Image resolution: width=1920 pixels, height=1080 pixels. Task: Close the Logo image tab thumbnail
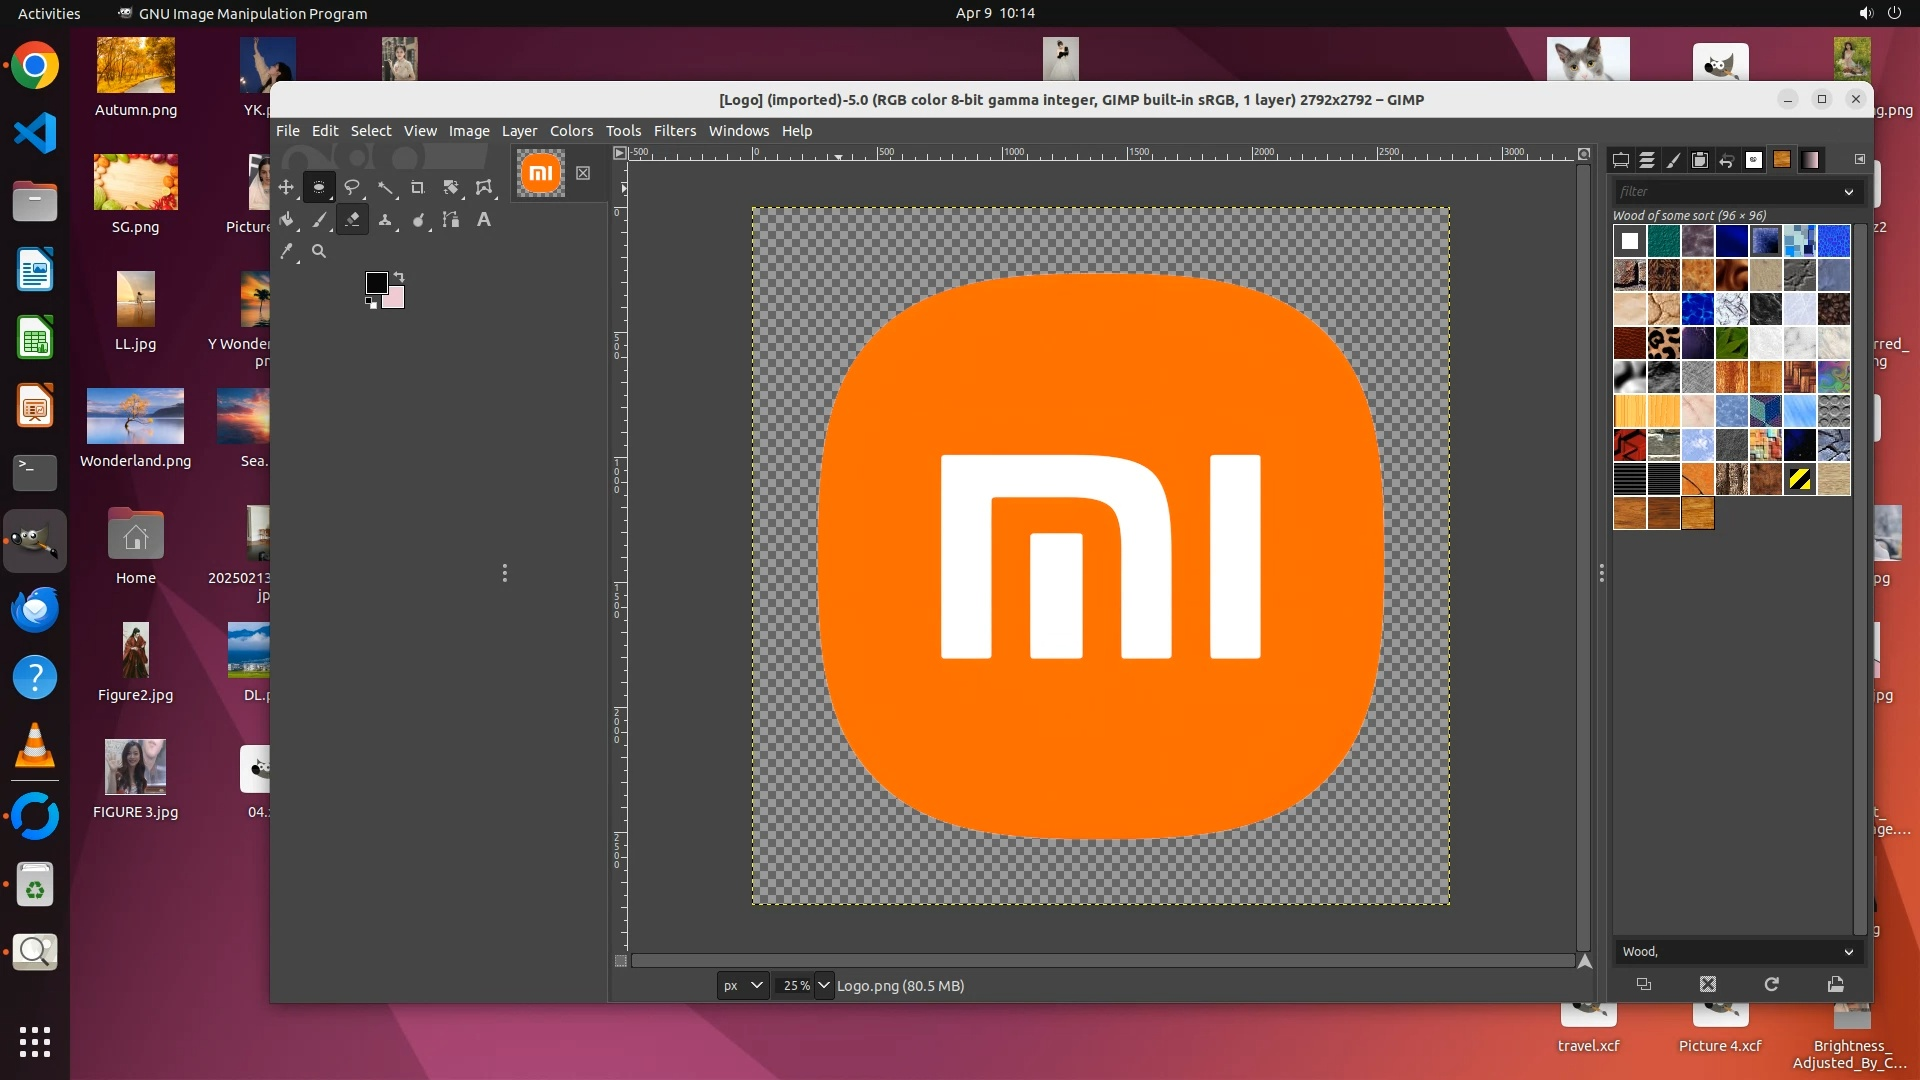(583, 173)
